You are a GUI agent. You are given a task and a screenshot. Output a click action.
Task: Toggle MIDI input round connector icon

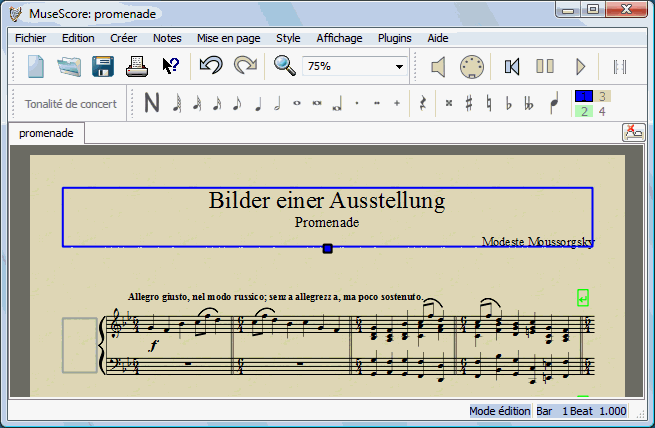[472, 66]
